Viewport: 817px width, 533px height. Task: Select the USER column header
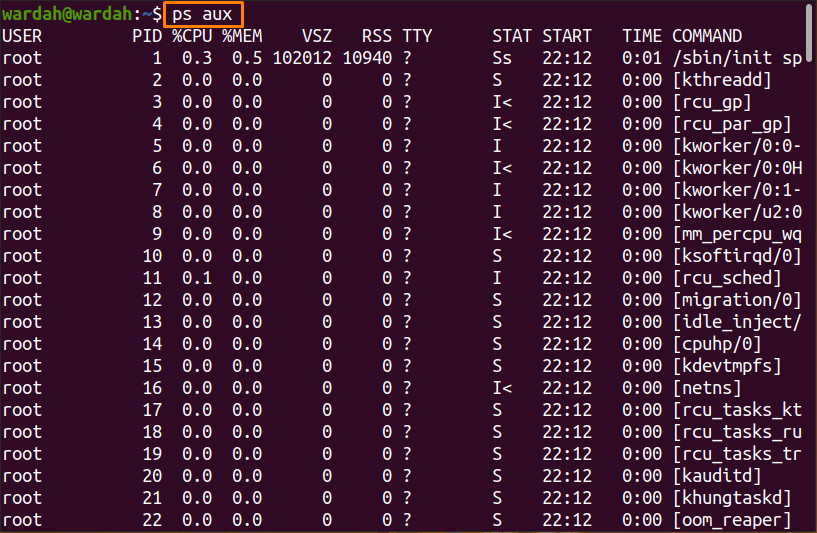(22, 36)
